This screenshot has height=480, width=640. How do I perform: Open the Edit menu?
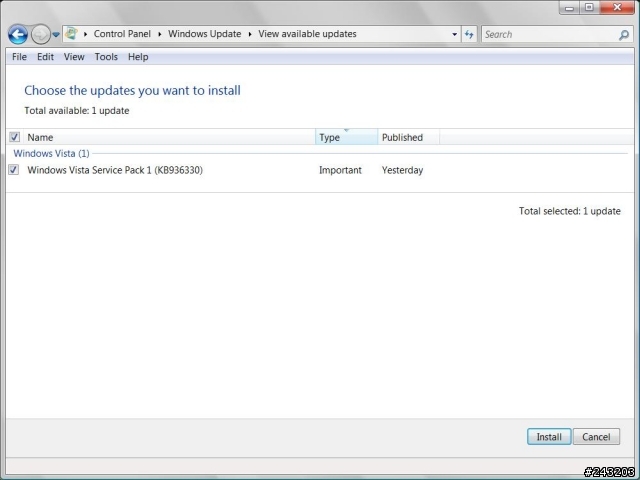click(x=45, y=57)
